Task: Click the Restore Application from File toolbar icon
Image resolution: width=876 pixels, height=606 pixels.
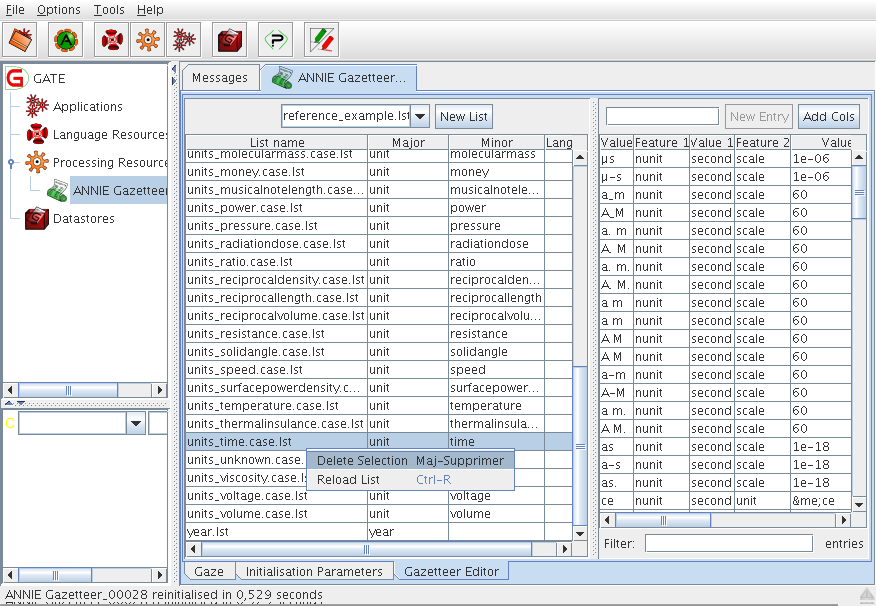Action: (x=22, y=40)
